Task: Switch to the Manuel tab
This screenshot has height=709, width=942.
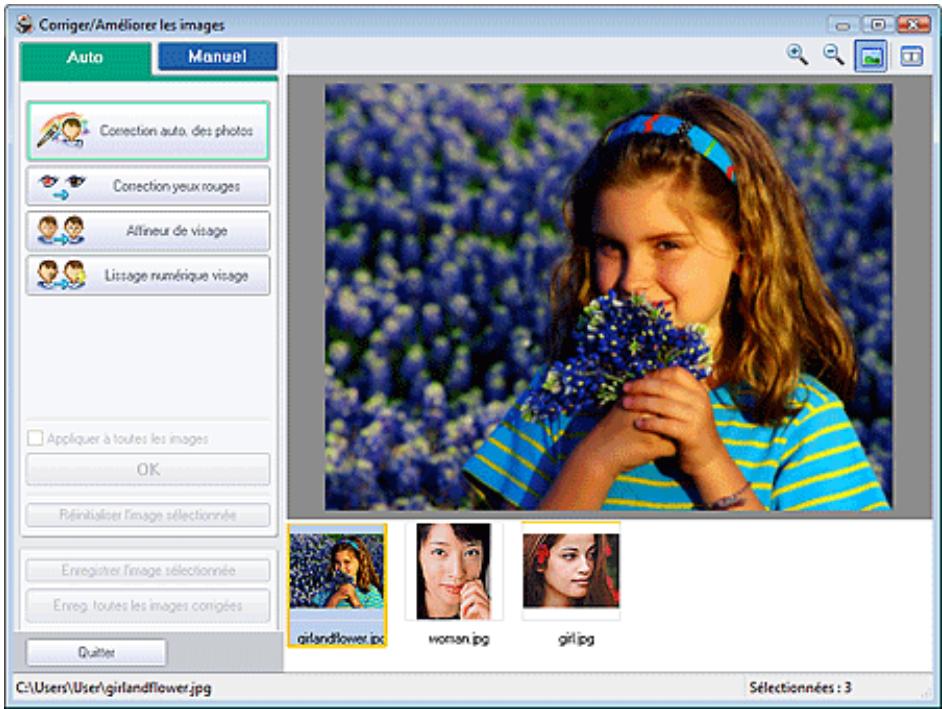Action: coord(217,56)
